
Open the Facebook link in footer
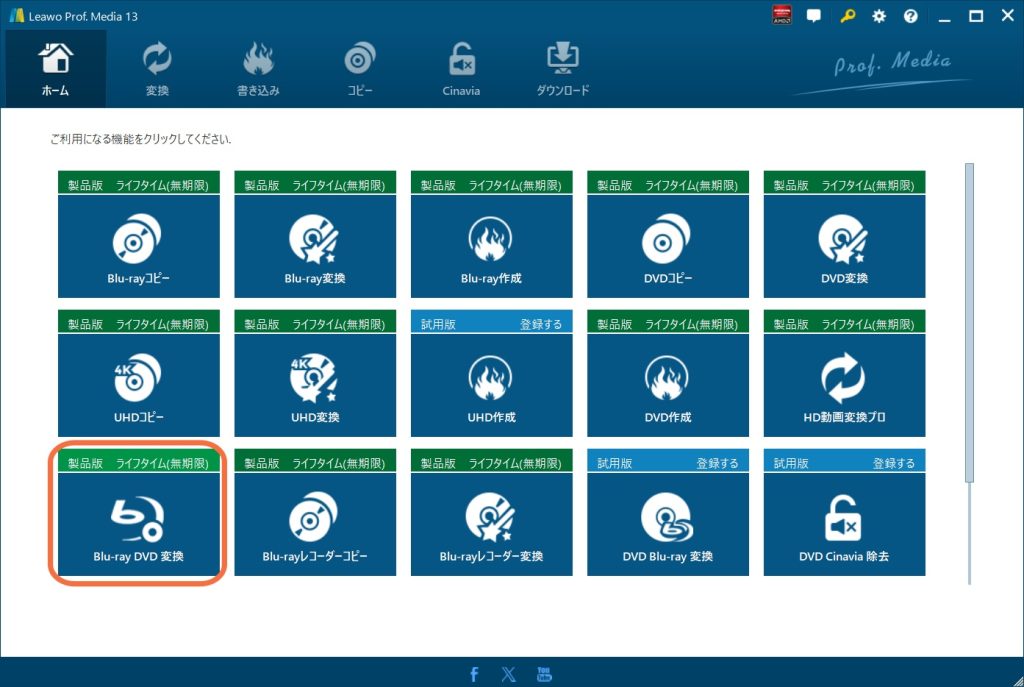(474, 674)
